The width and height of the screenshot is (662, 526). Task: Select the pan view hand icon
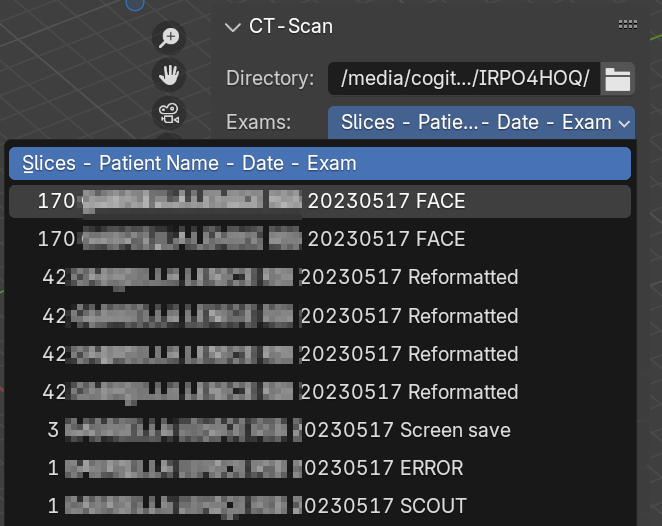(x=169, y=75)
